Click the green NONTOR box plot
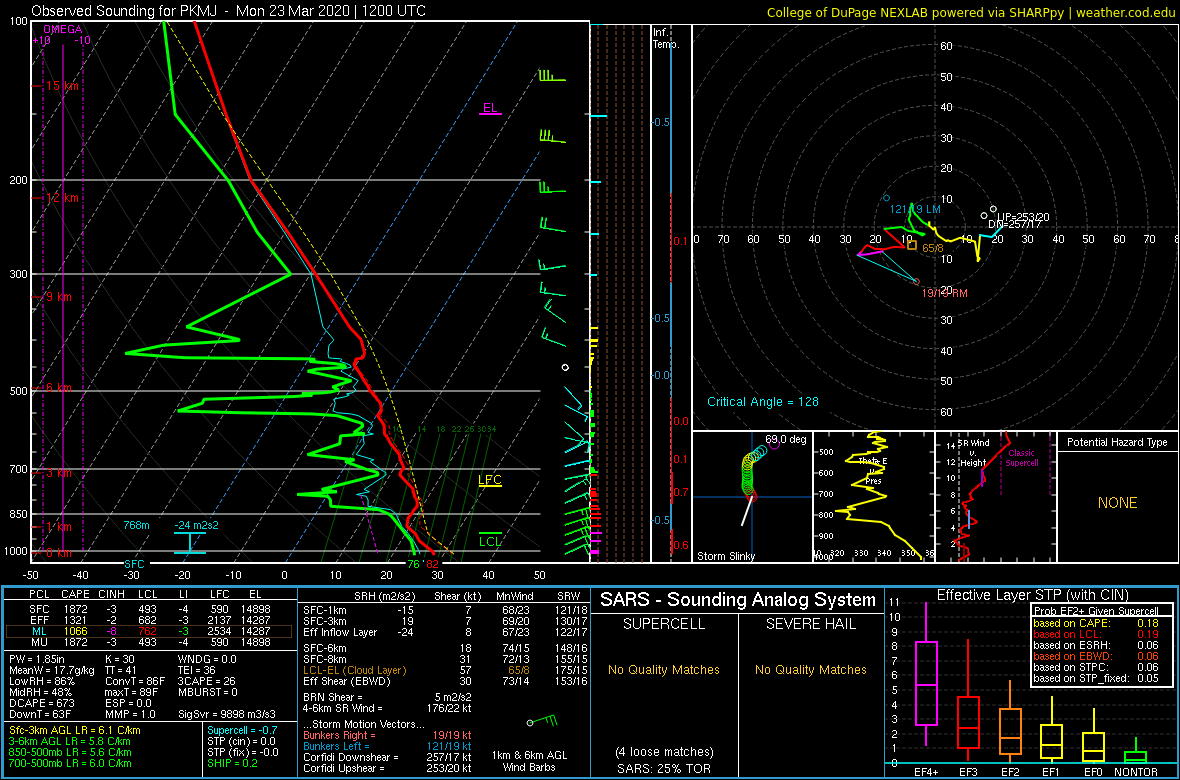Screen dimensions: 1180x780 point(1136,756)
